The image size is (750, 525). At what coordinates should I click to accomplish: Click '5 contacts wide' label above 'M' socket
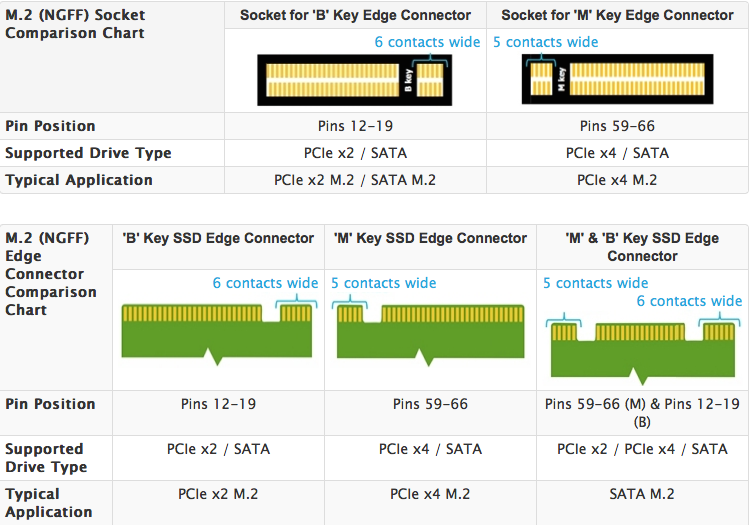546,42
